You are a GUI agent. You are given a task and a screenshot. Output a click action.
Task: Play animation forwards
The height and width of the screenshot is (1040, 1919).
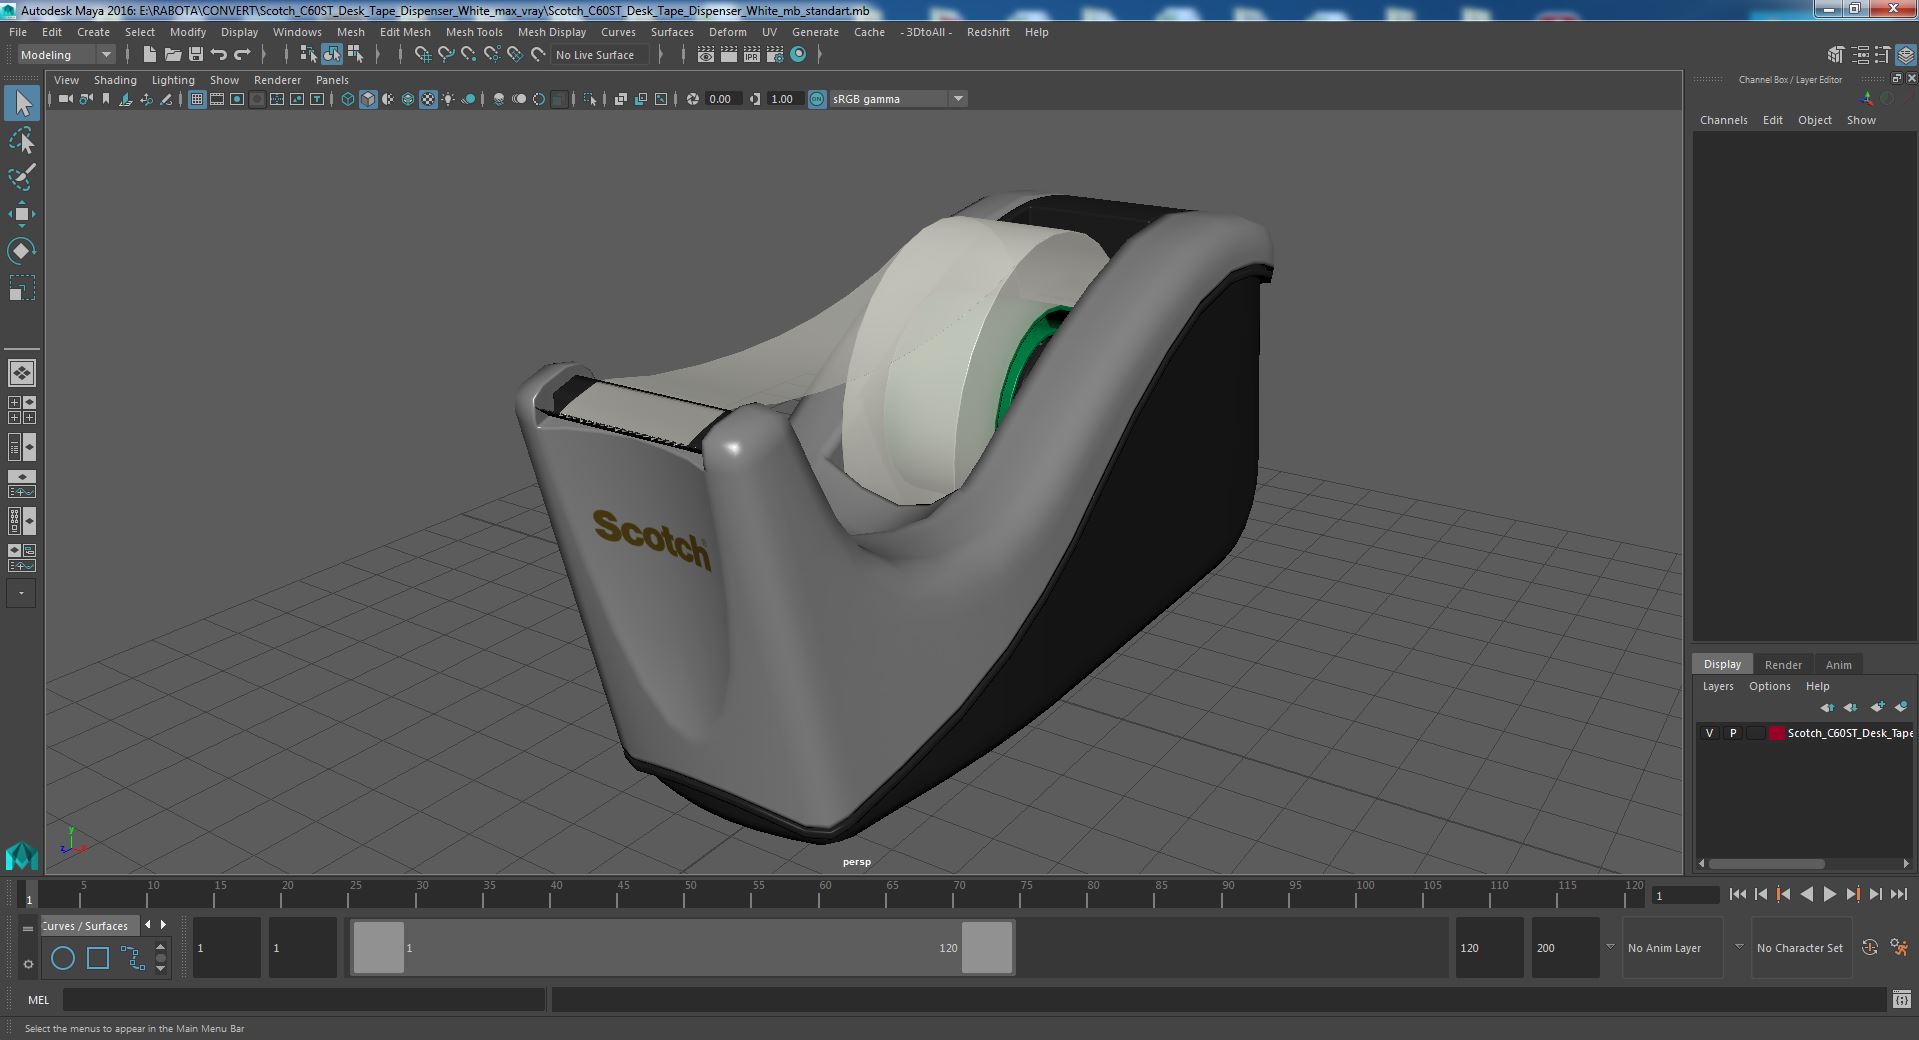(1829, 895)
